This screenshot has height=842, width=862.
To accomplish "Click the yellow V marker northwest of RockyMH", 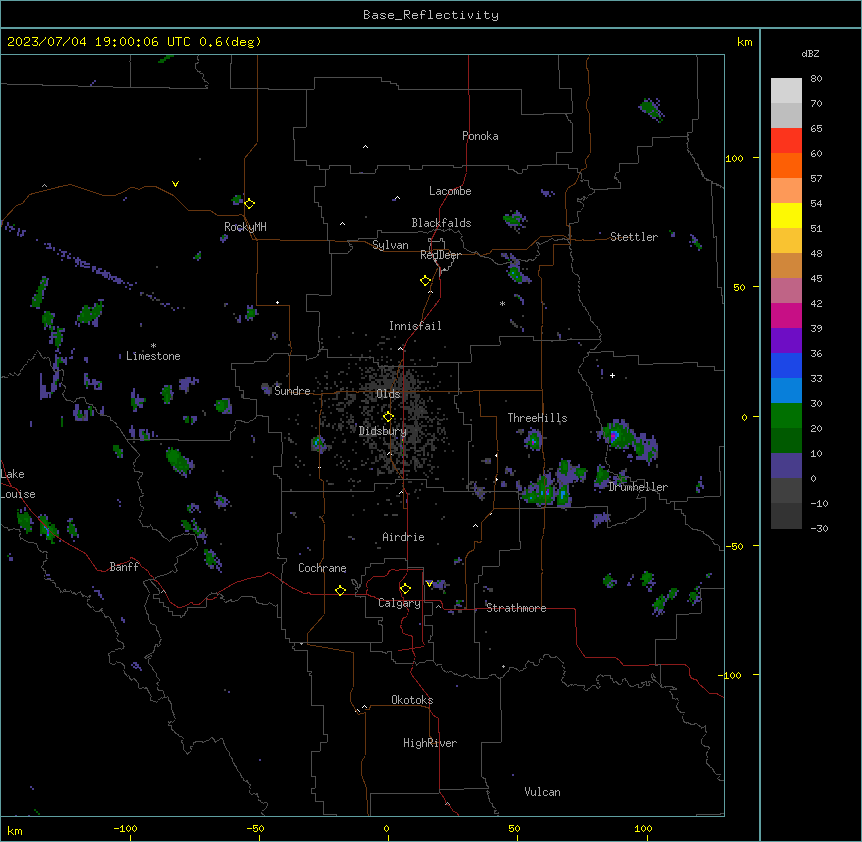I will tap(175, 184).
